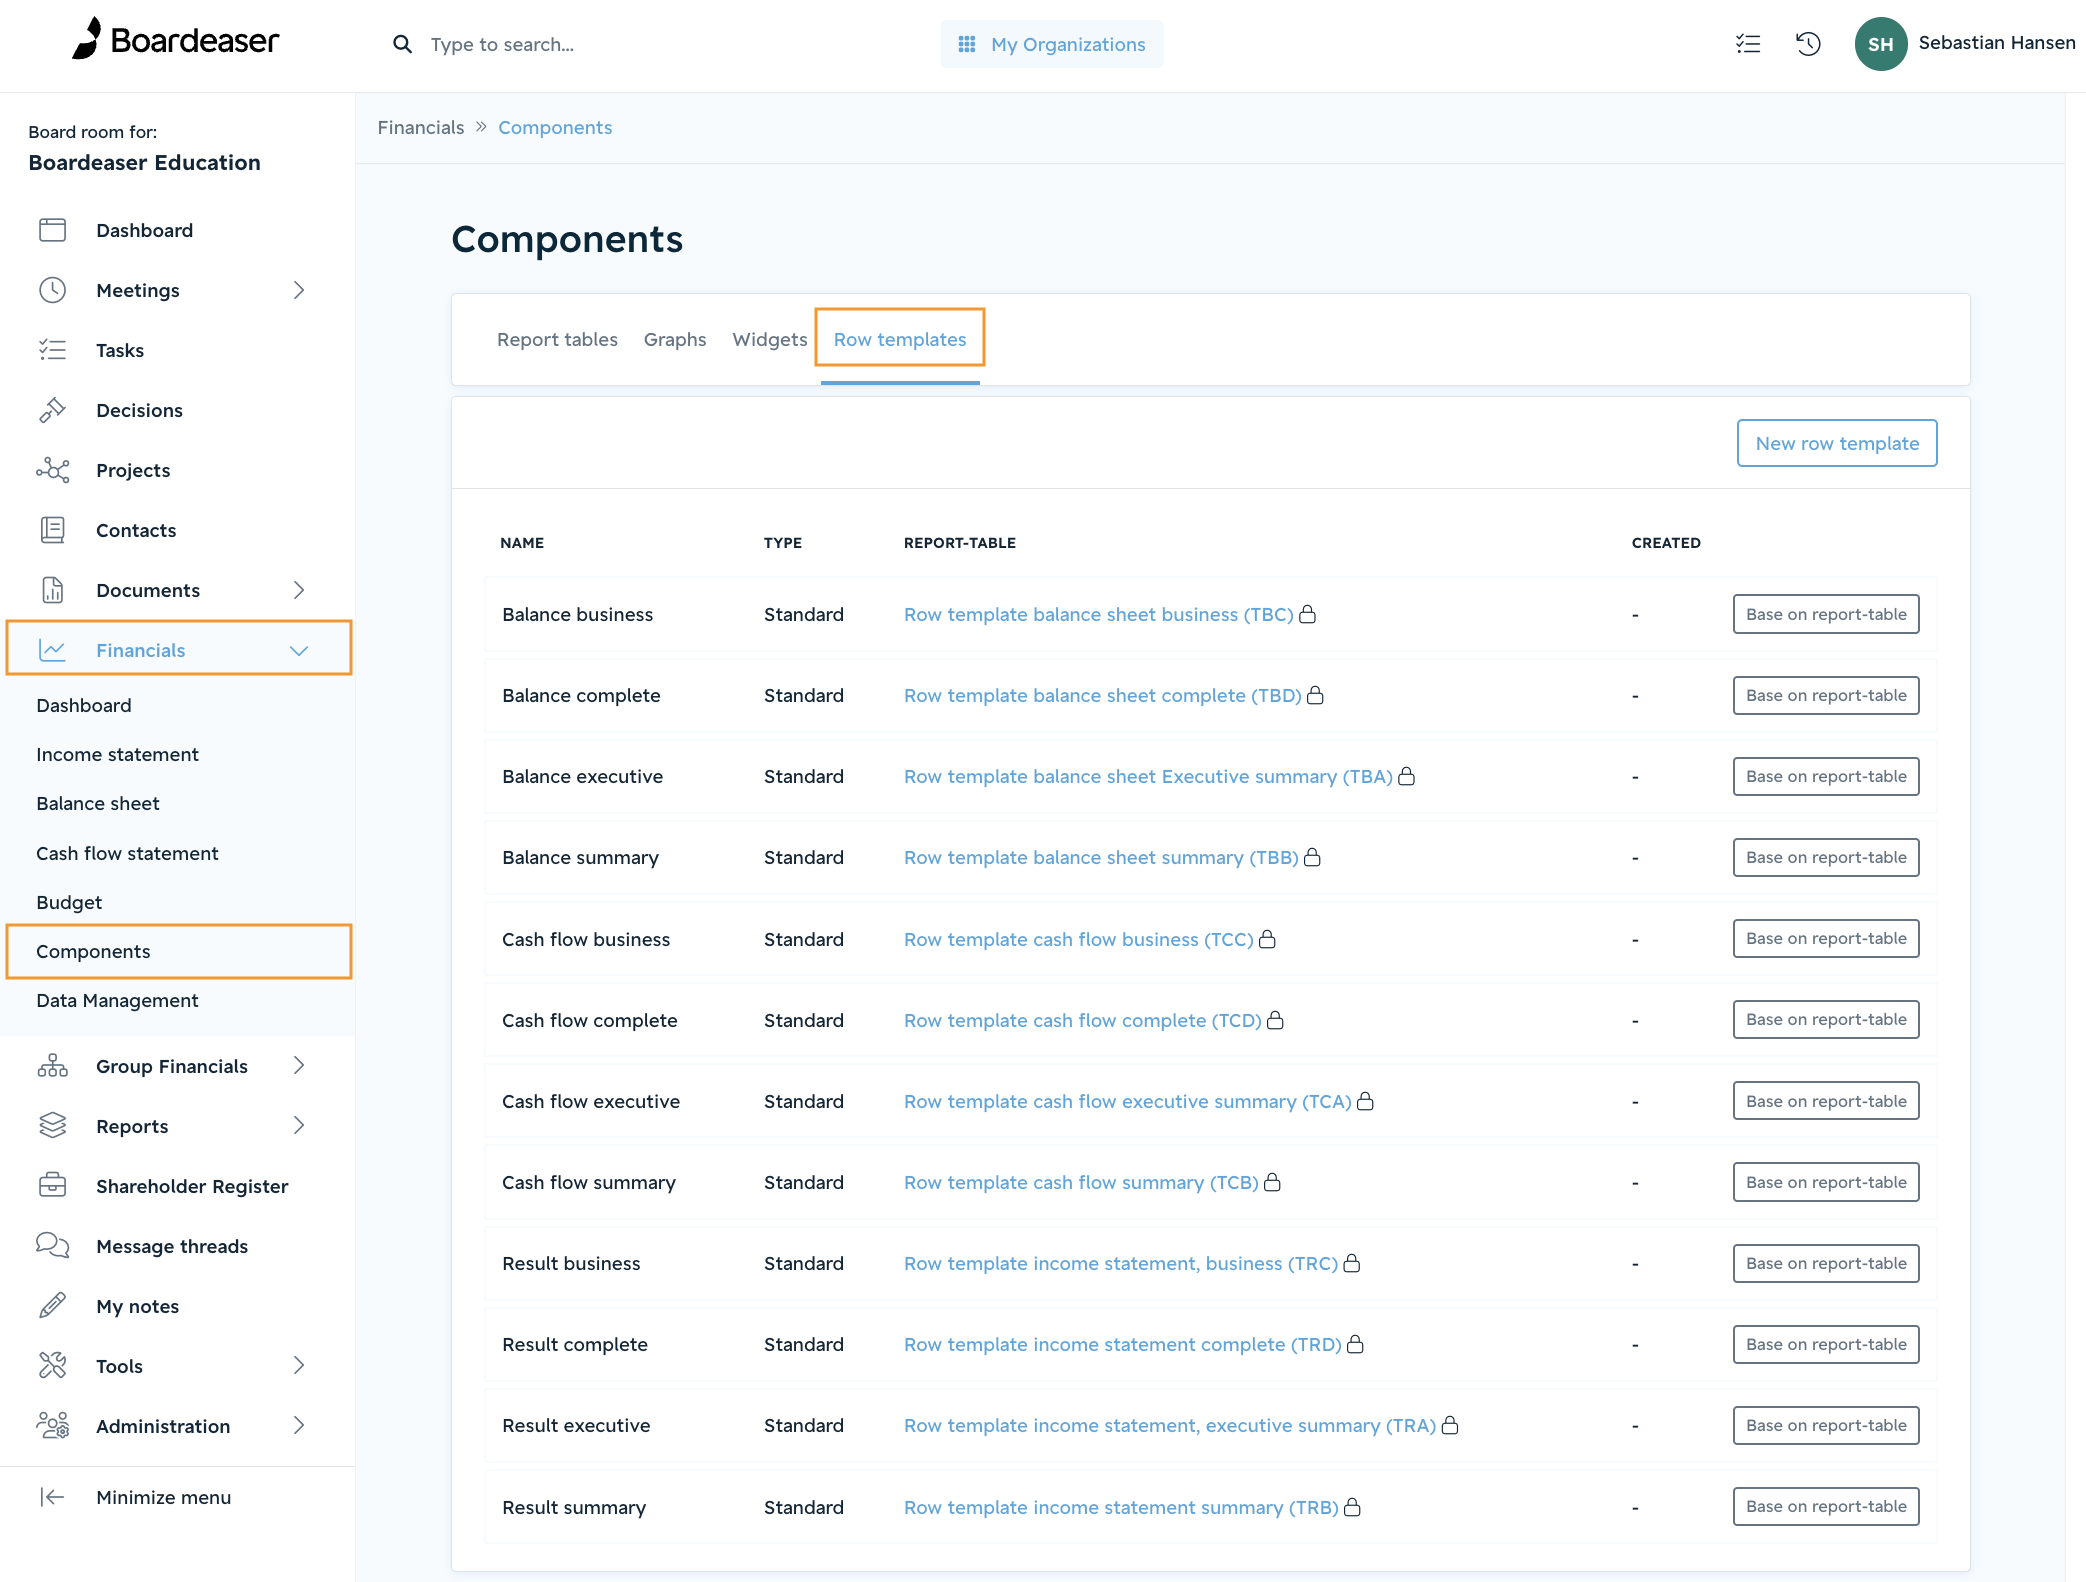Viewport: 2086px width, 1582px height.
Task: Click lock icon beside balance sheet business
Action: click(1307, 614)
